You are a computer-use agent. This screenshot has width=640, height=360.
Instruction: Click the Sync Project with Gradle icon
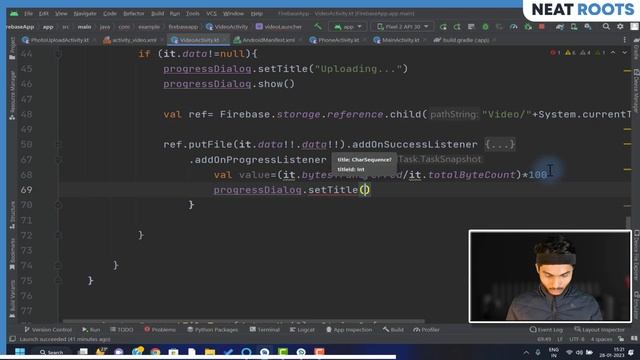(x=560, y=27)
